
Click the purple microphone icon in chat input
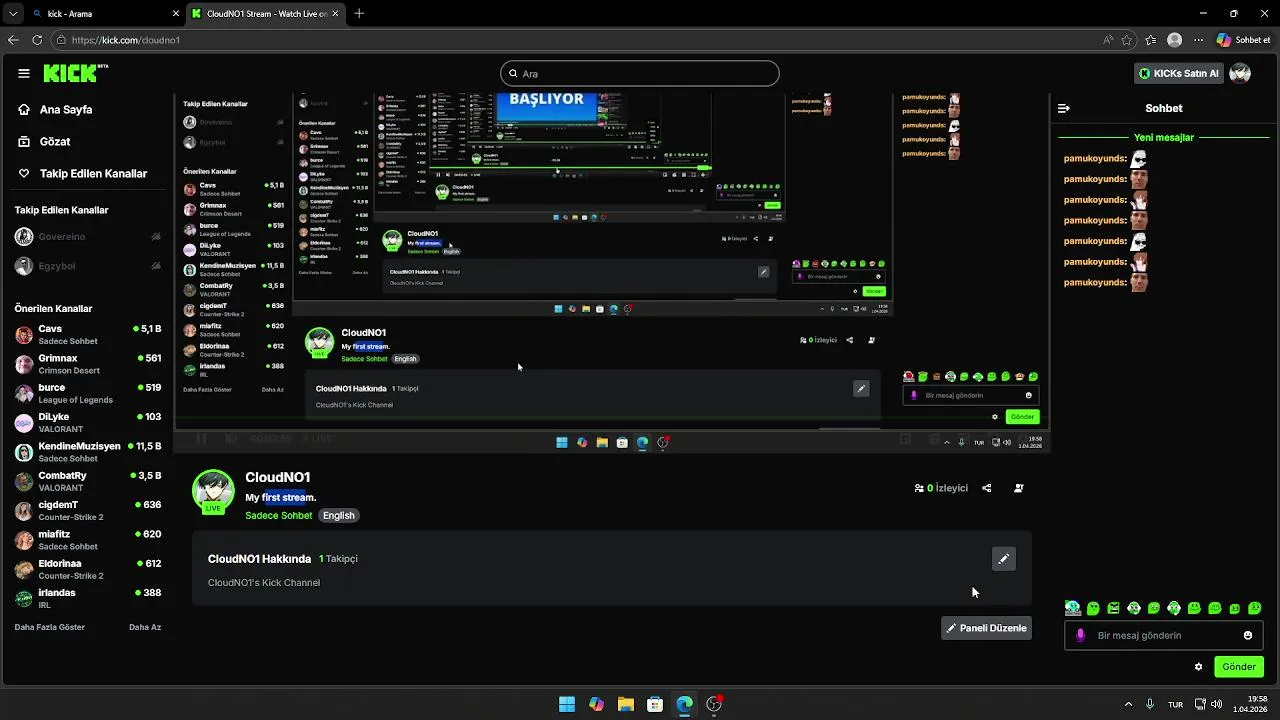(x=1080, y=635)
